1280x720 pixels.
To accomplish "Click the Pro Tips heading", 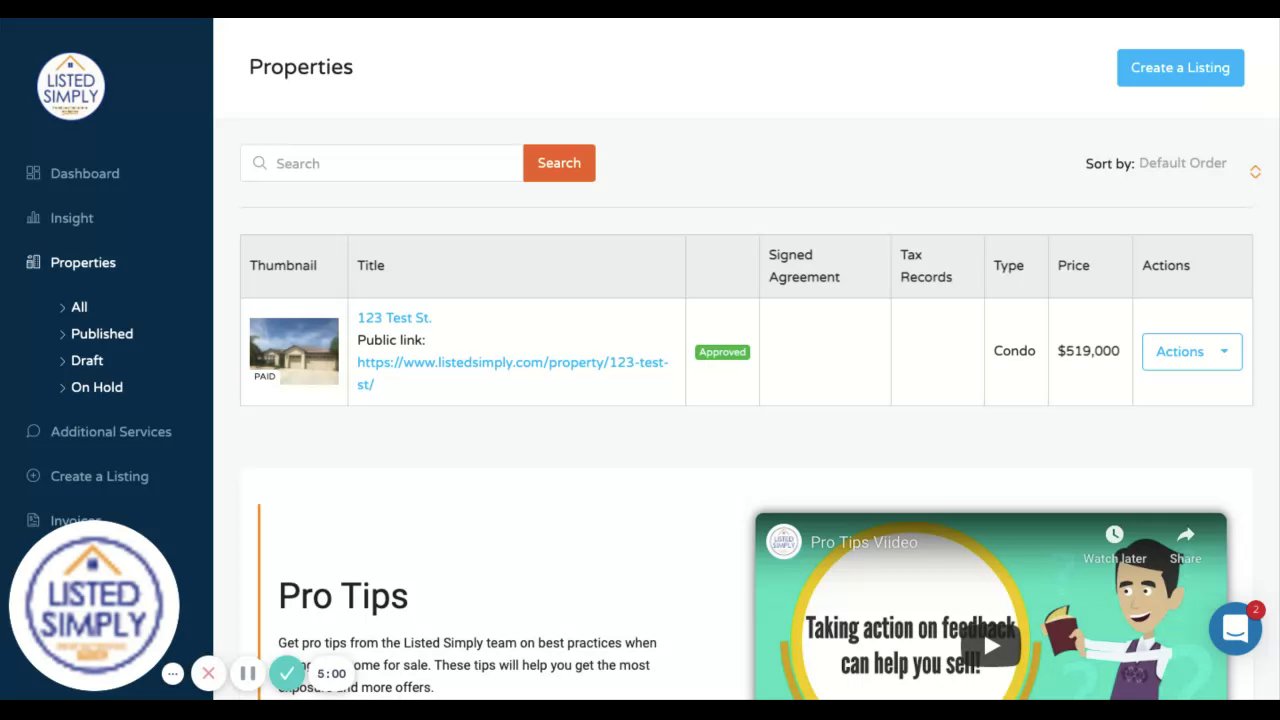I will click(x=343, y=596).
